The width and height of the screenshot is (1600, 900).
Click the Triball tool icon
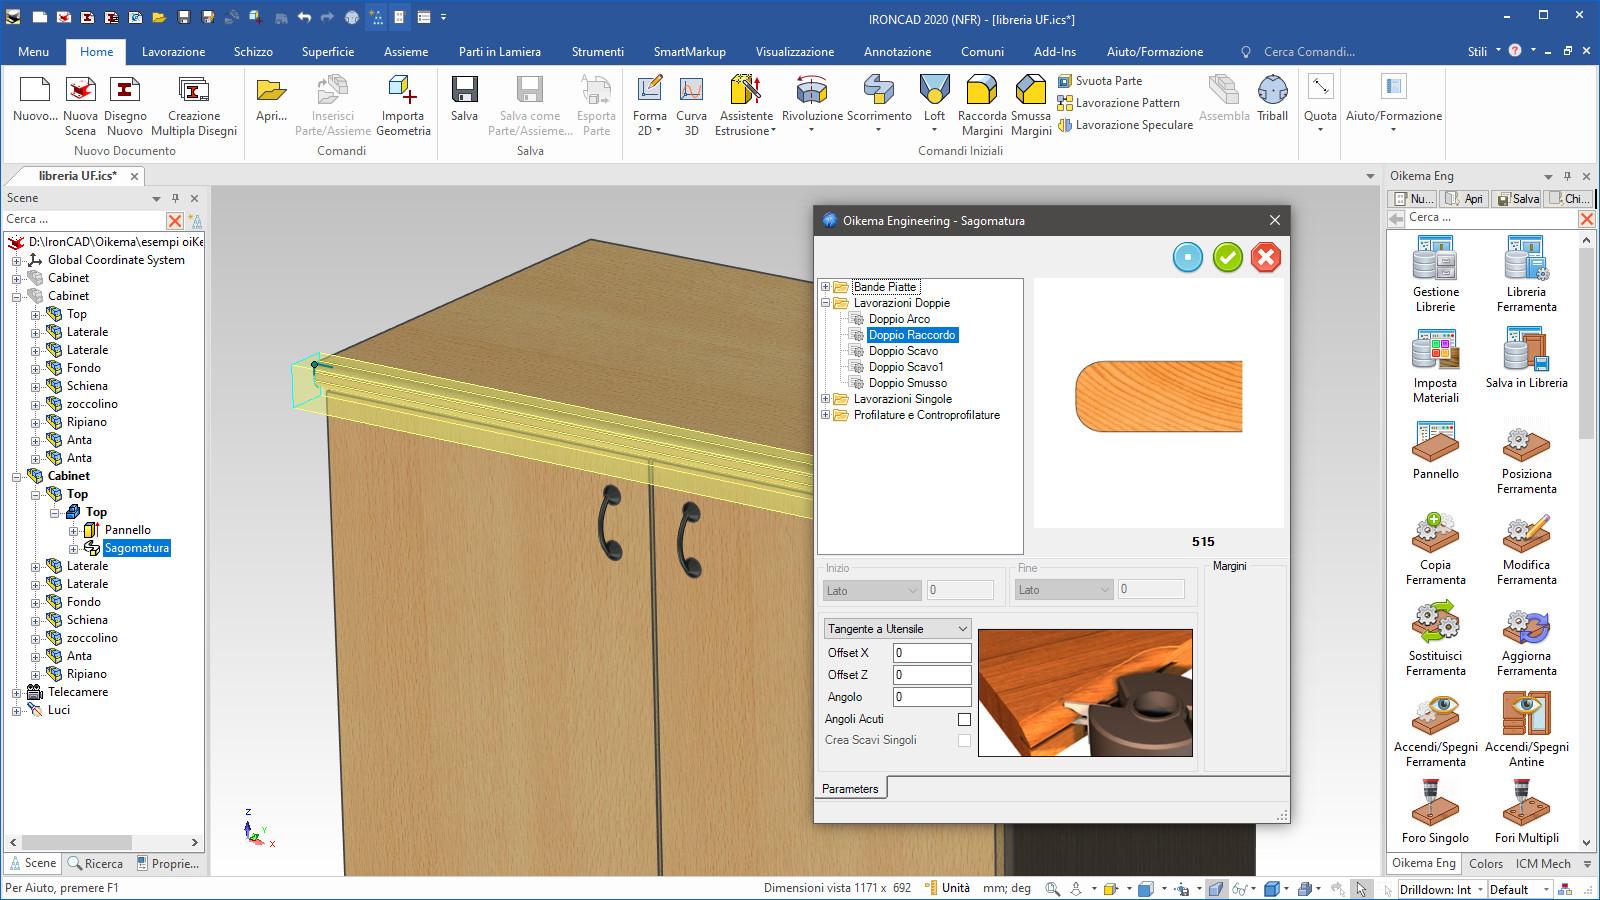click(x=1272, y=92)
